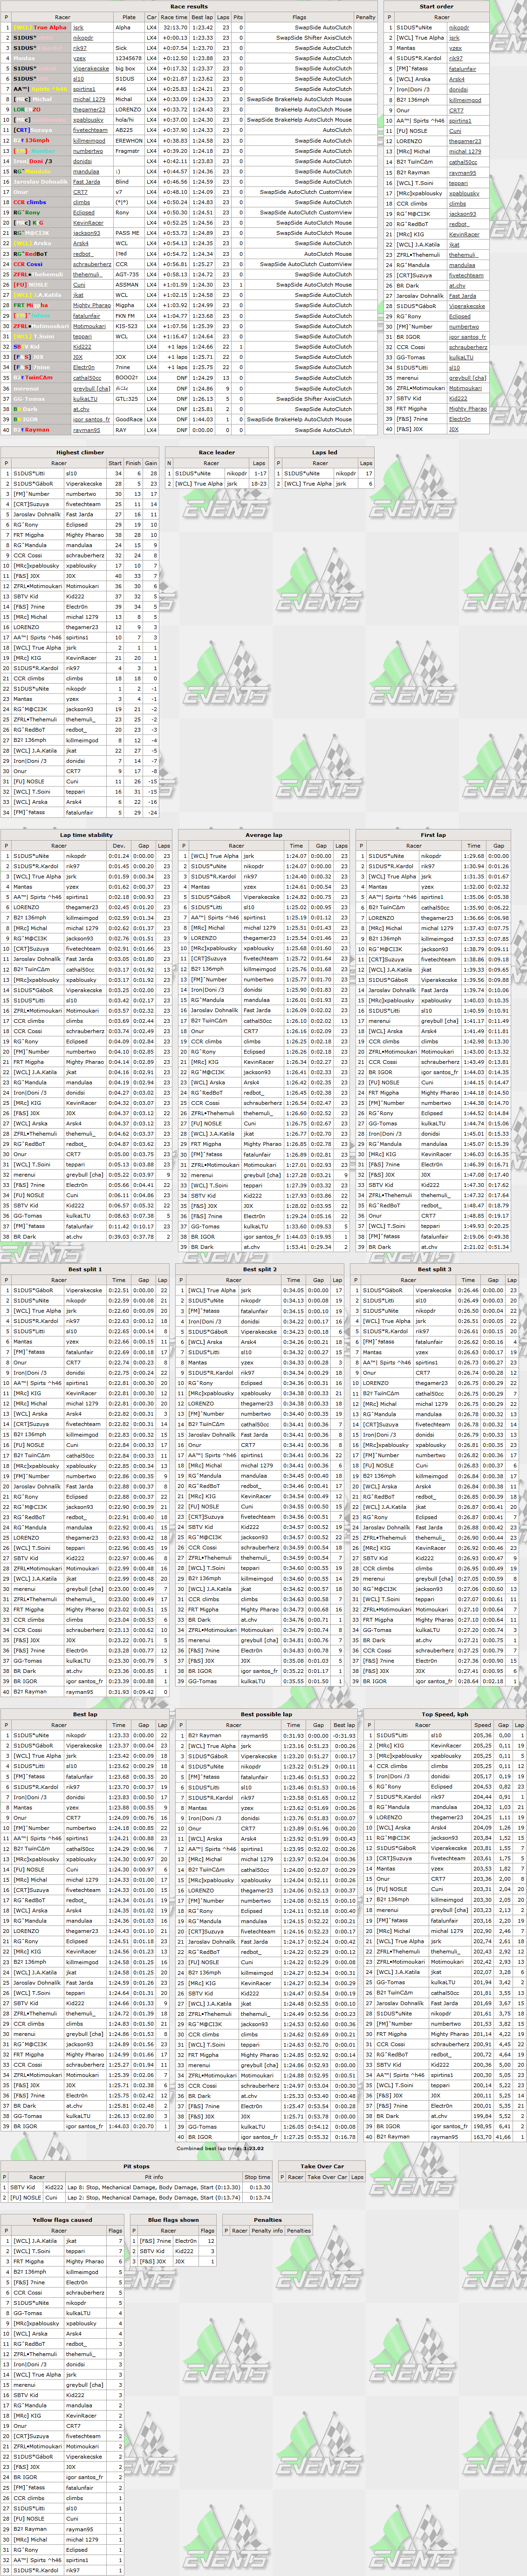The image size is (527, 2576).
Task: Select the J0X link in Start order table
Action: point(453,429)
